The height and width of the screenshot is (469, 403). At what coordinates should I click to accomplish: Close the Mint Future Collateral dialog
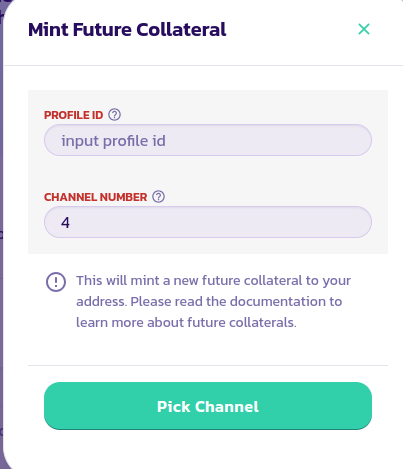(364, 29)
